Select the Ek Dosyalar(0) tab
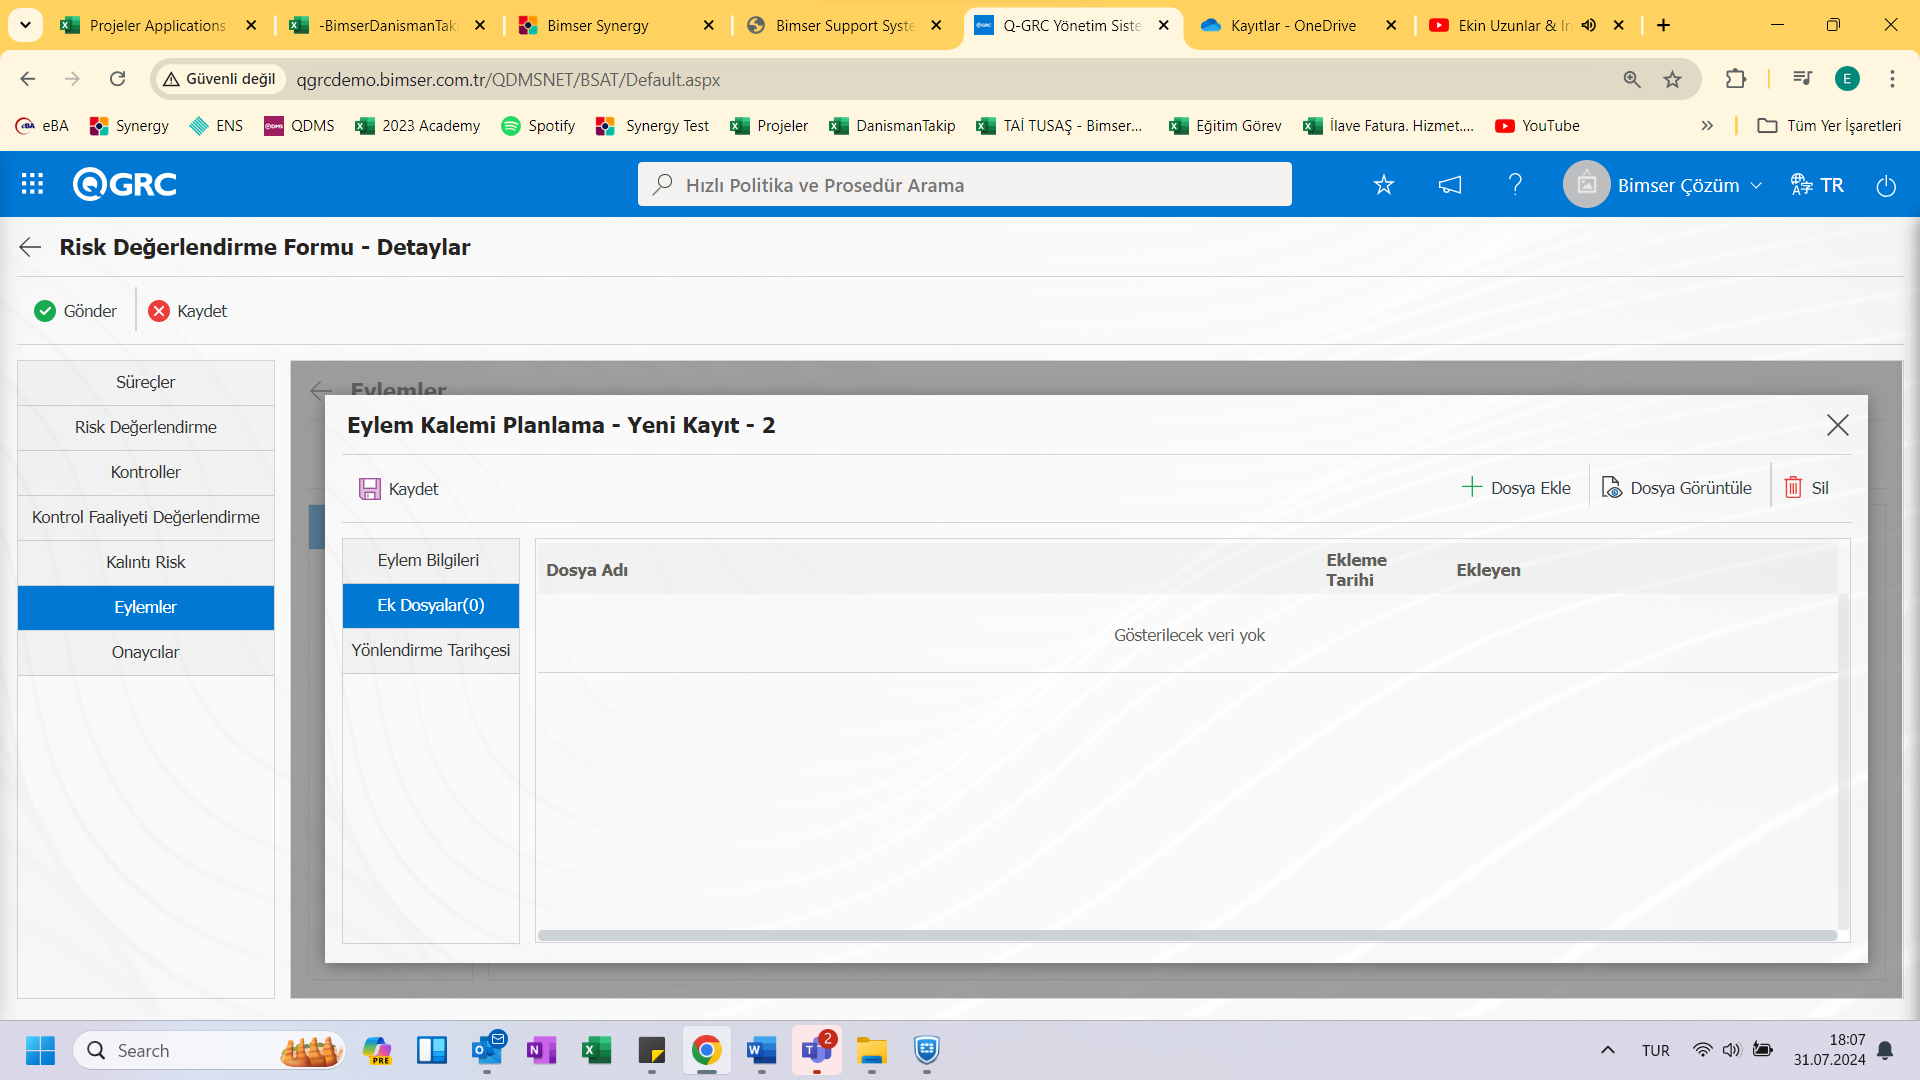 click(x=430, y=605)
